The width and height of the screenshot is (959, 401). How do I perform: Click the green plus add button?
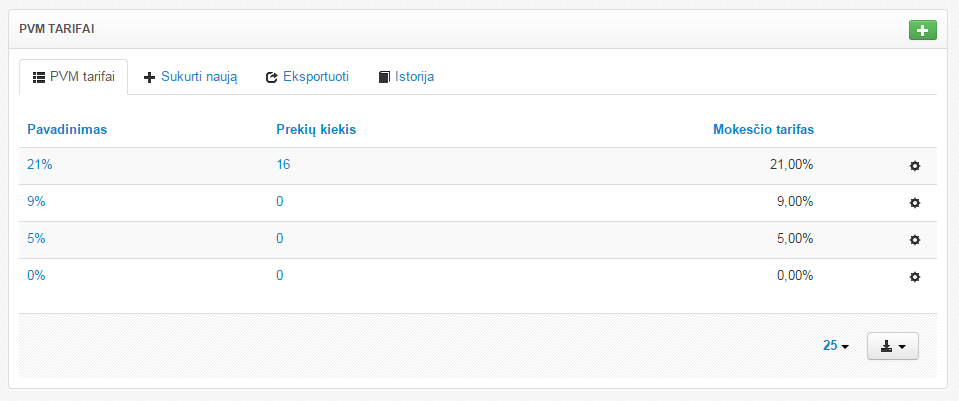[922, 30]
